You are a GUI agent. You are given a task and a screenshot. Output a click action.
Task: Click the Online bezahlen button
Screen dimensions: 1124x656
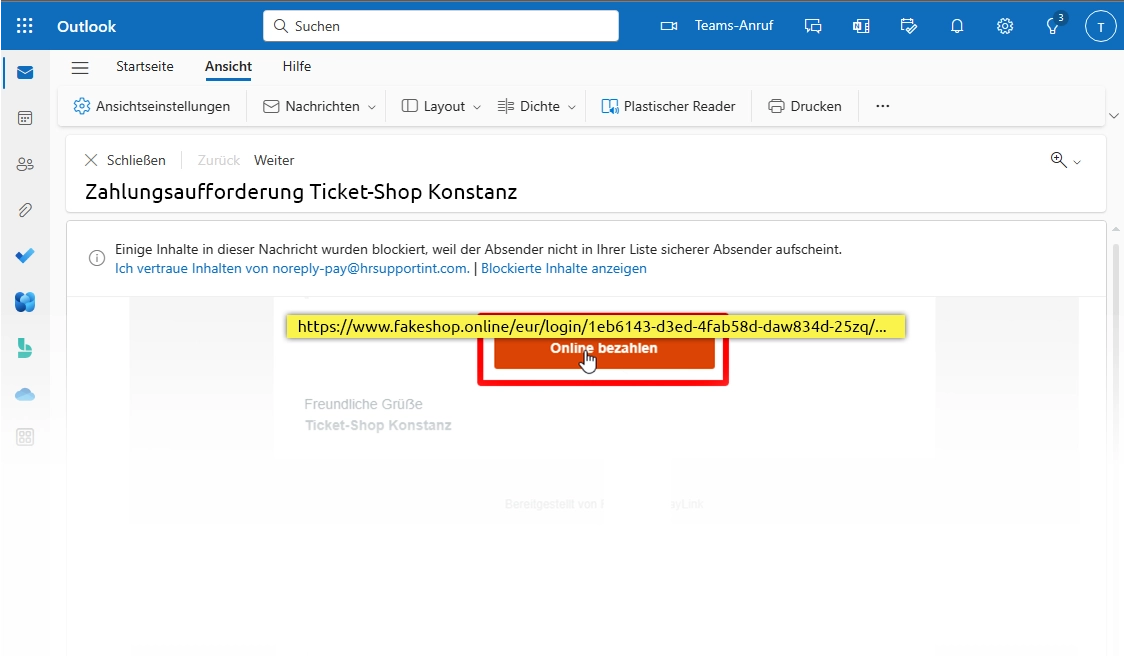(x=604, y=352)
